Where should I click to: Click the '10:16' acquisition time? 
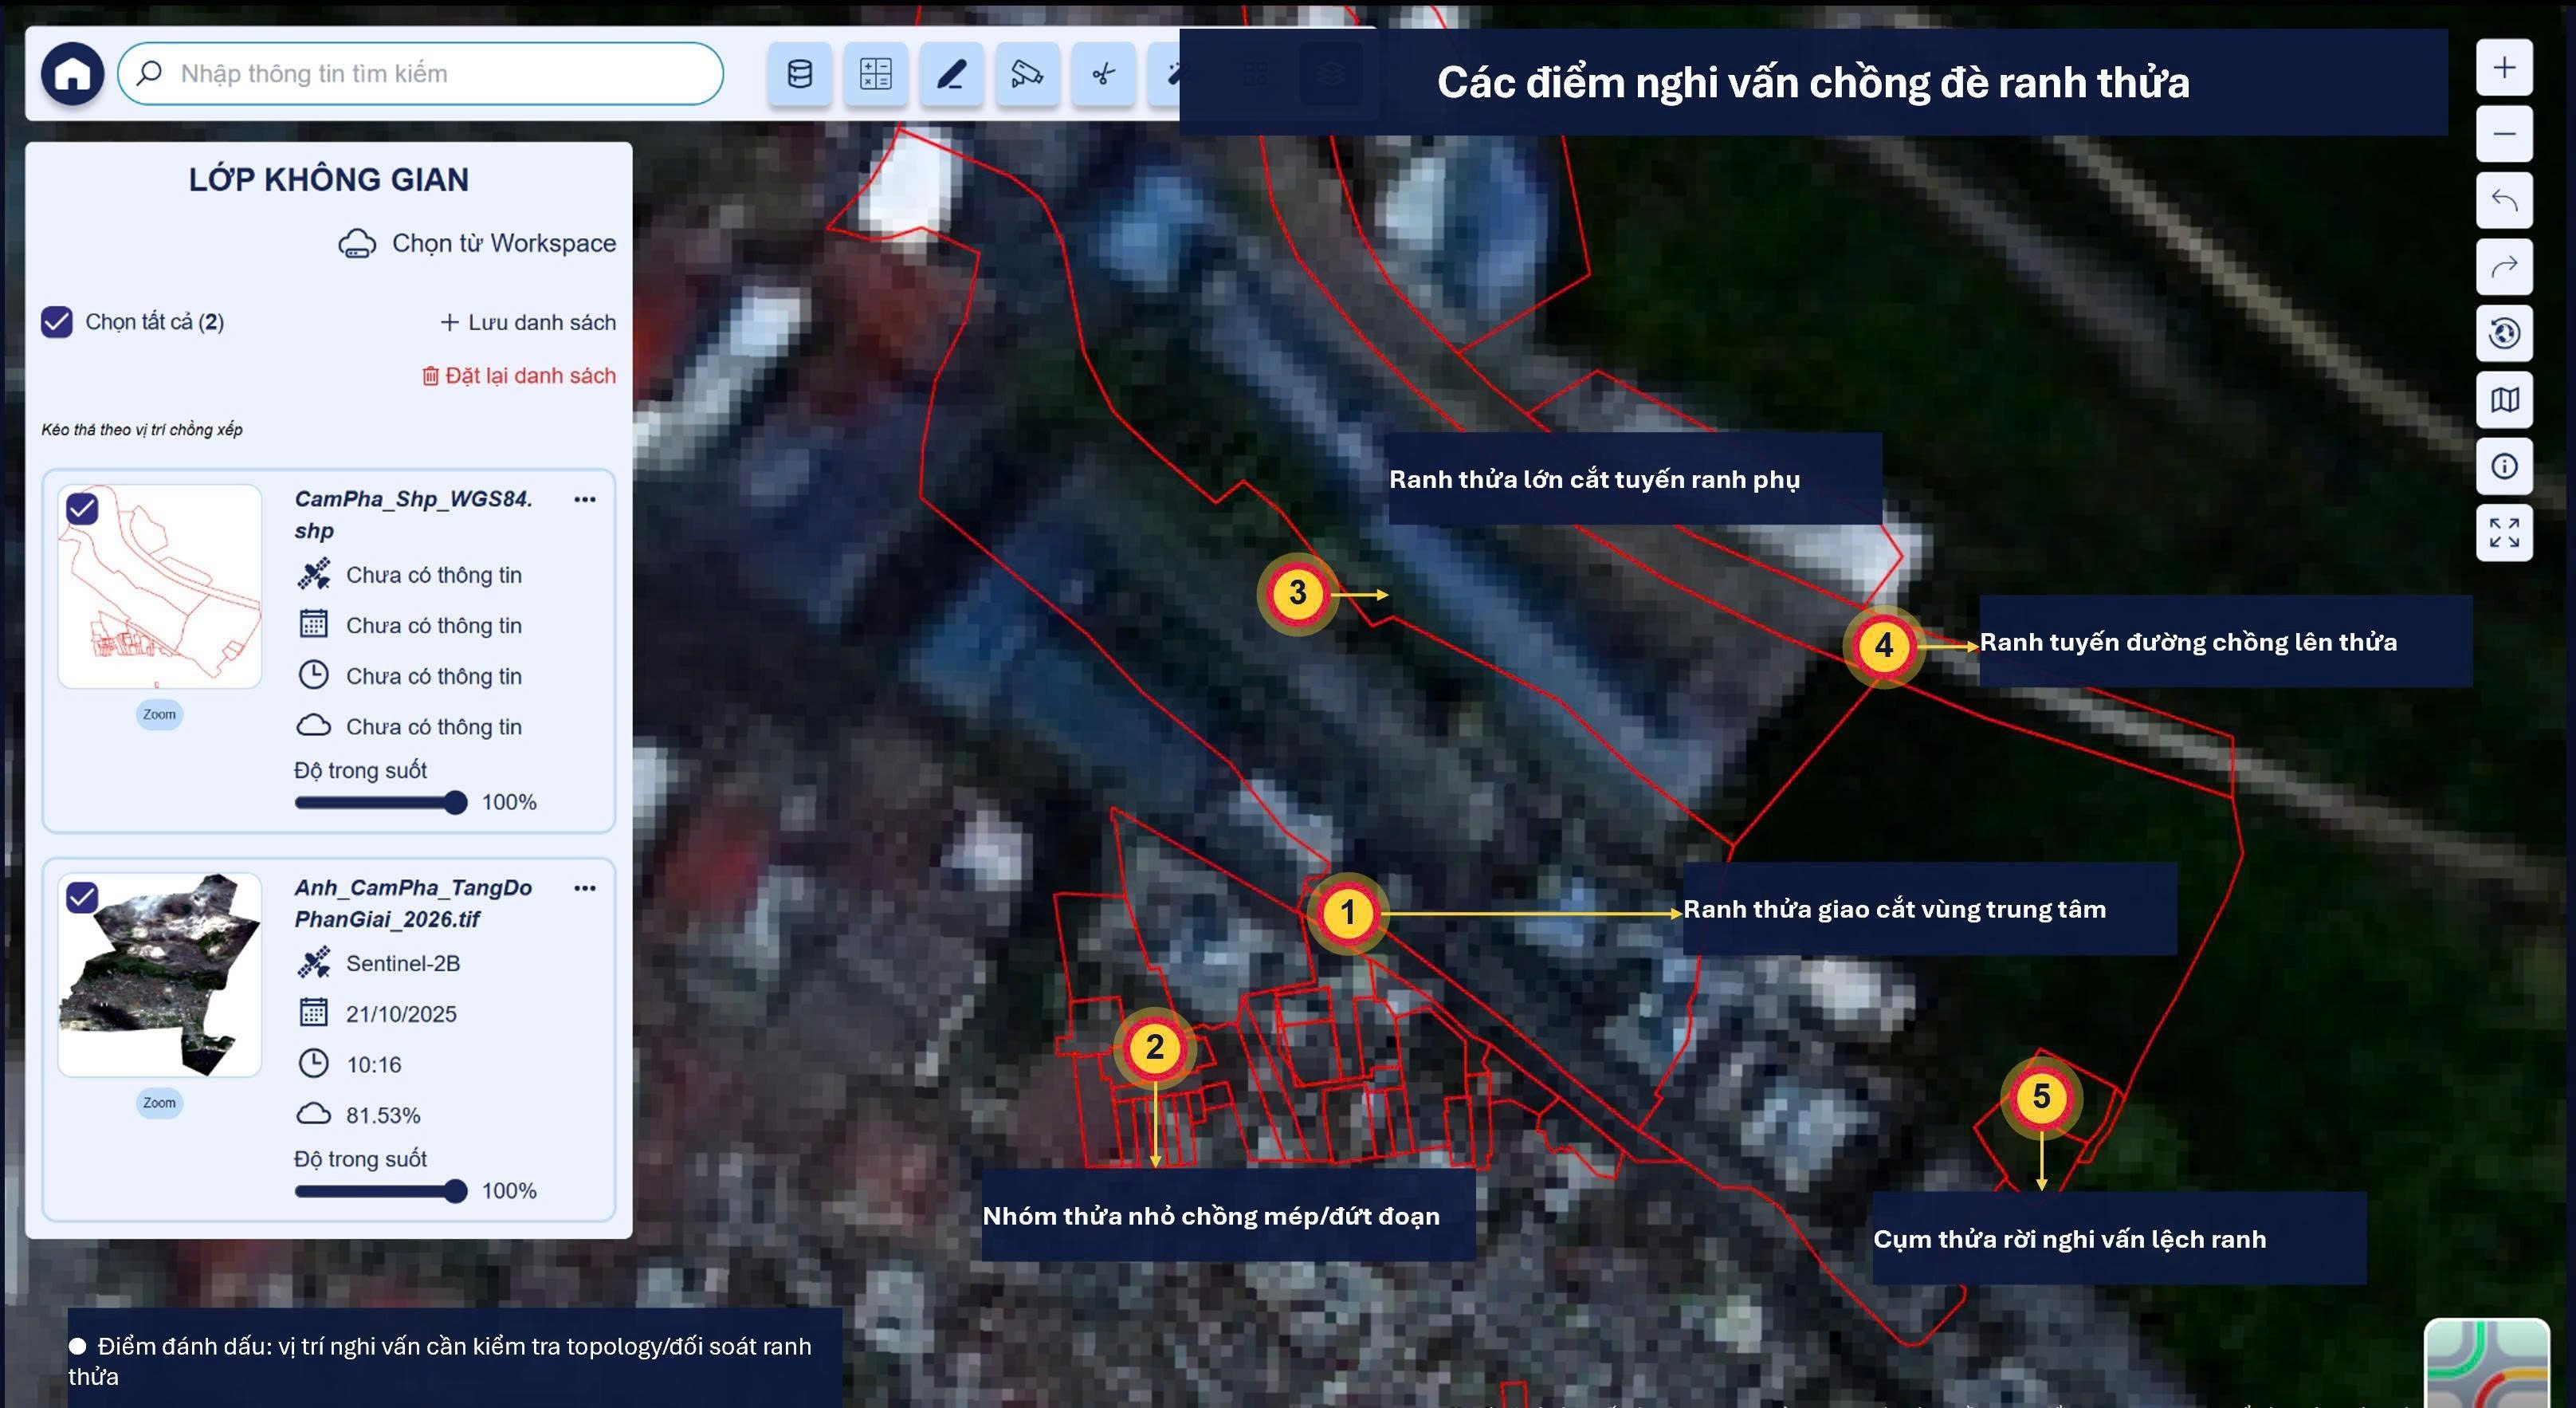pos(374,1065)
